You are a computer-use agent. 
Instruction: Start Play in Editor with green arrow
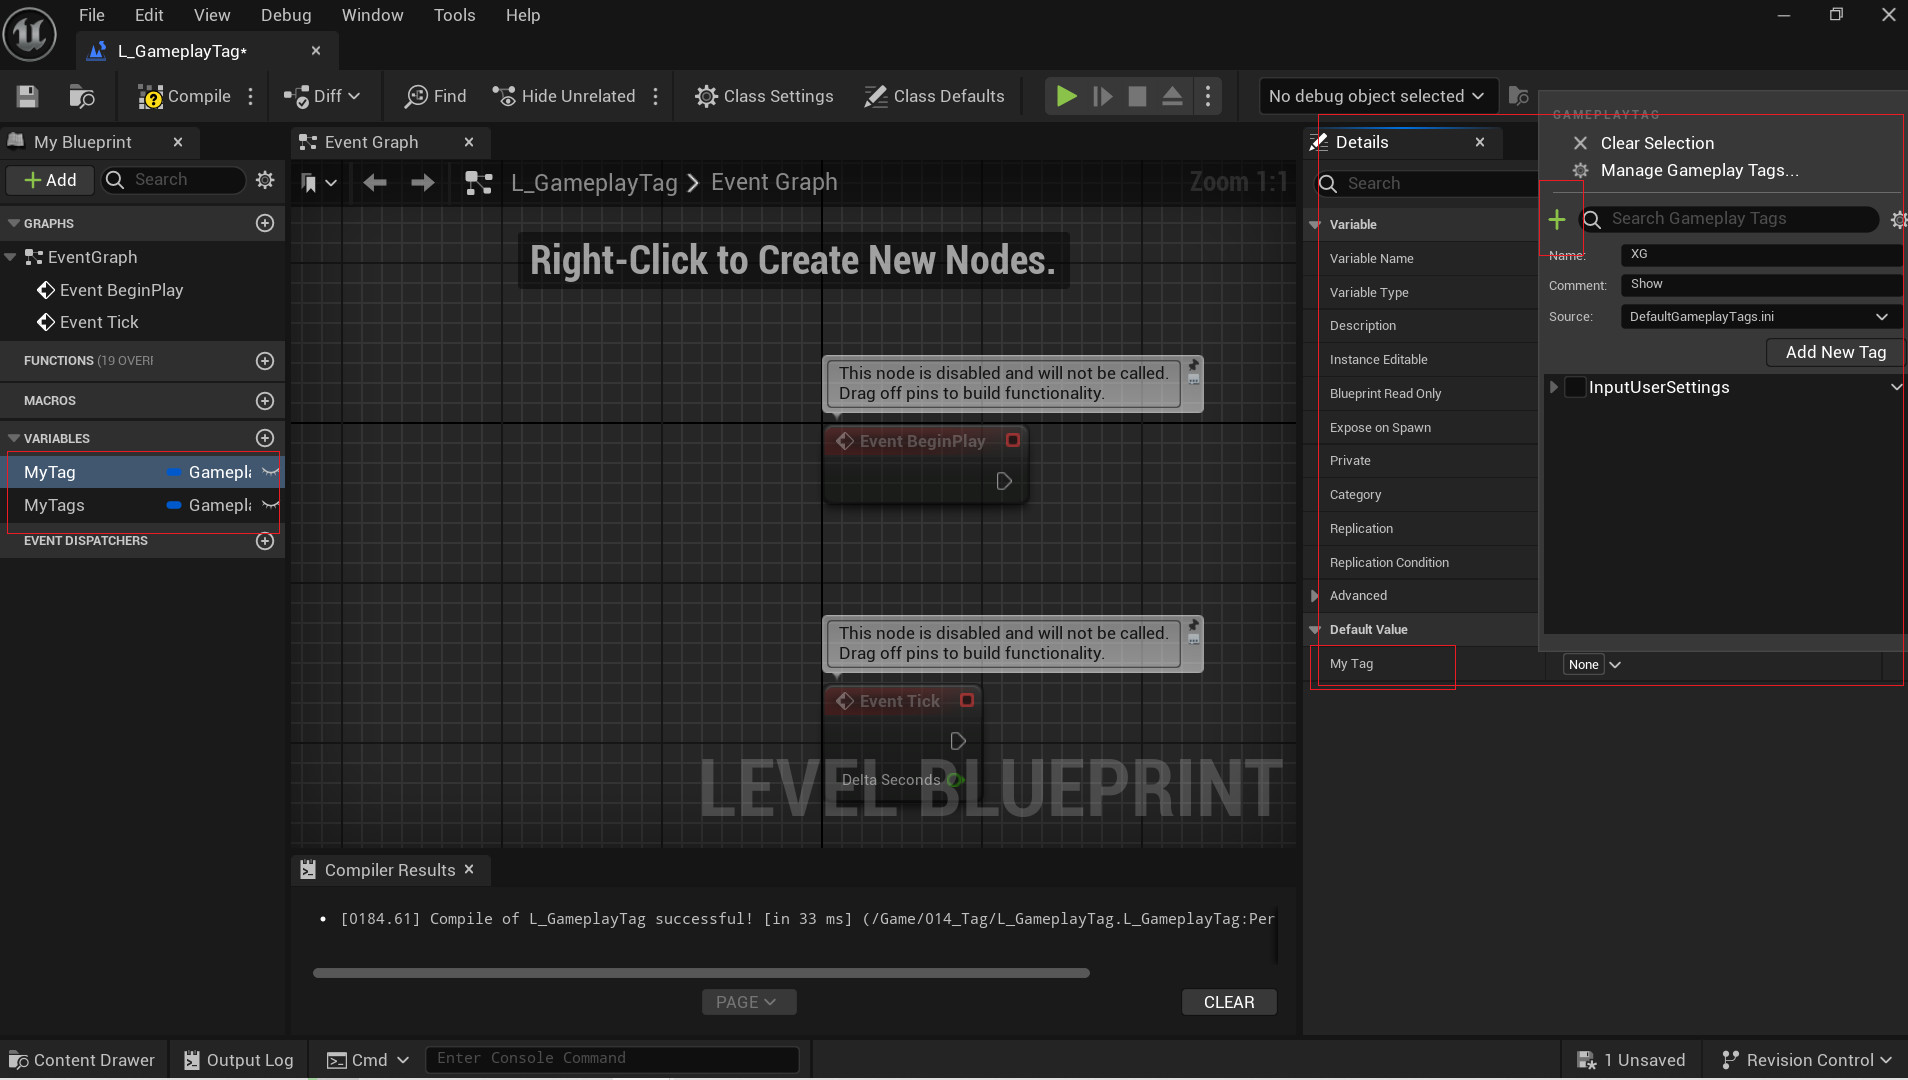[1067, 96]
